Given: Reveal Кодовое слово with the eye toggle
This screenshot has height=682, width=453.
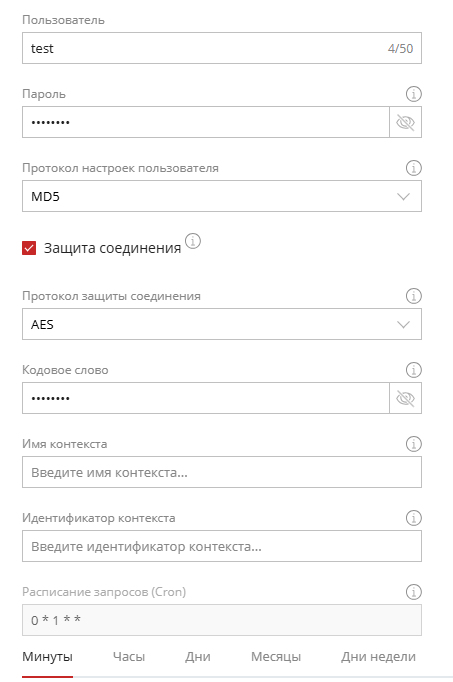Looking at the screenshot, I should click(405, 398).
